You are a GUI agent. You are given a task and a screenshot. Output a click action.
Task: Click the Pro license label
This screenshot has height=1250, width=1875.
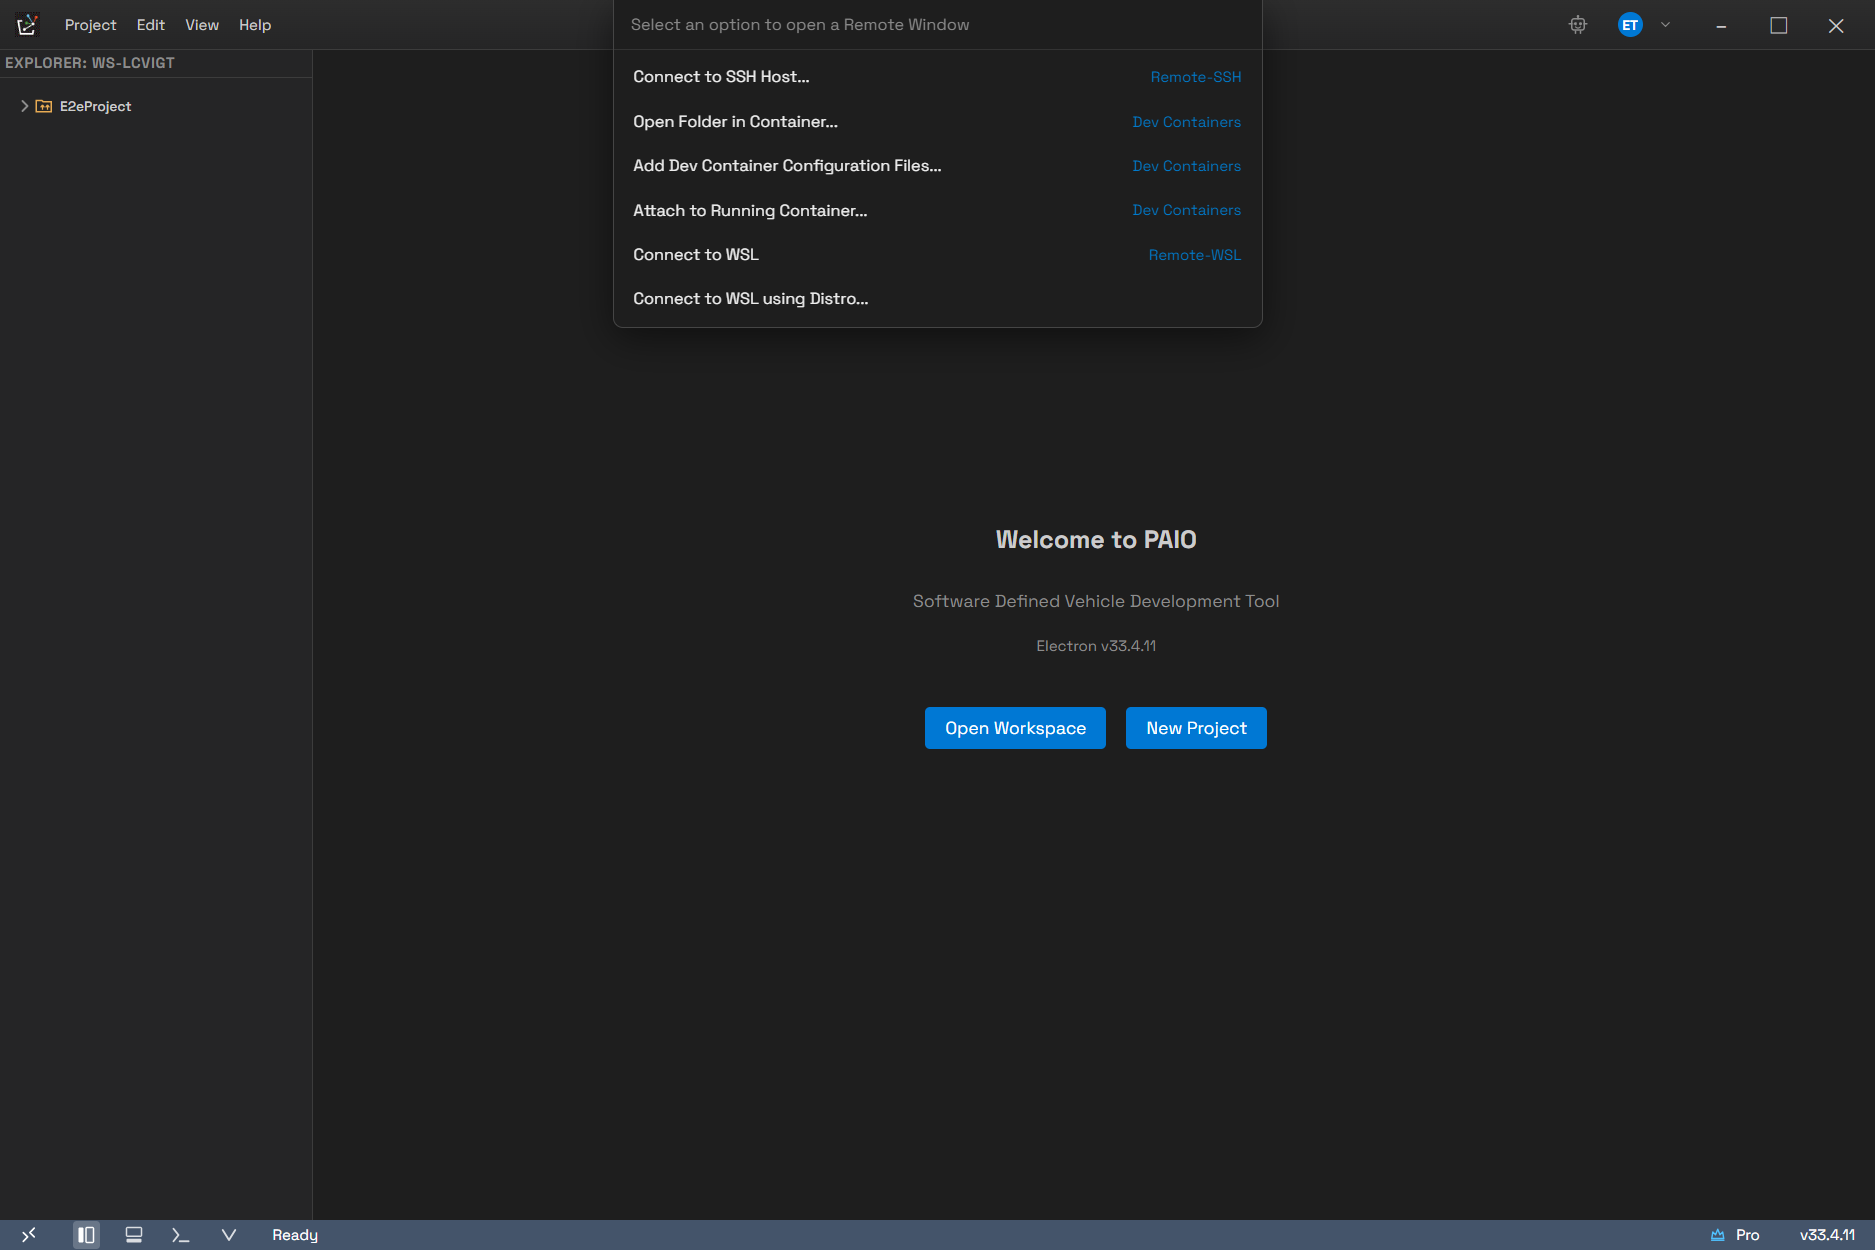pos(1747,1235)
